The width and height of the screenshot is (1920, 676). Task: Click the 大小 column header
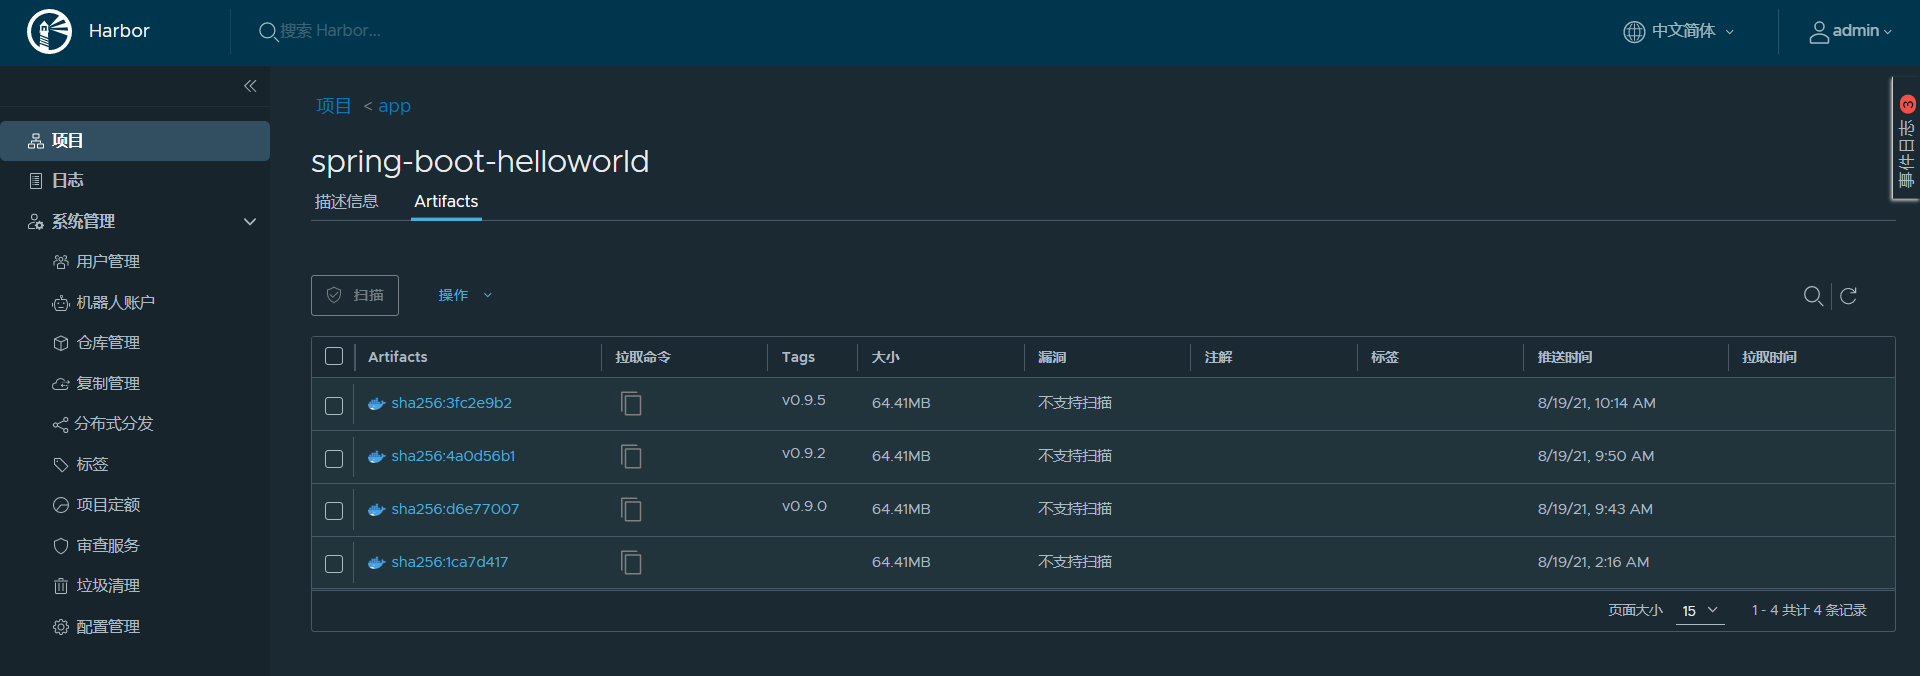tap(885, 357)
